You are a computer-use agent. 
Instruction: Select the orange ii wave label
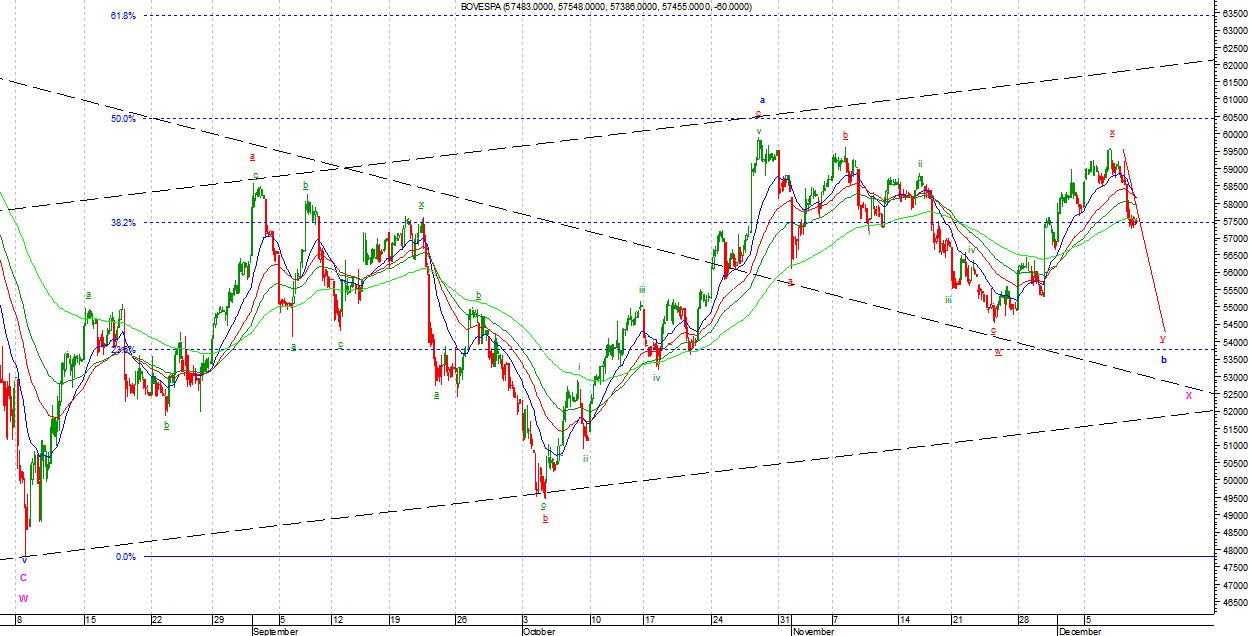point(919,163)
